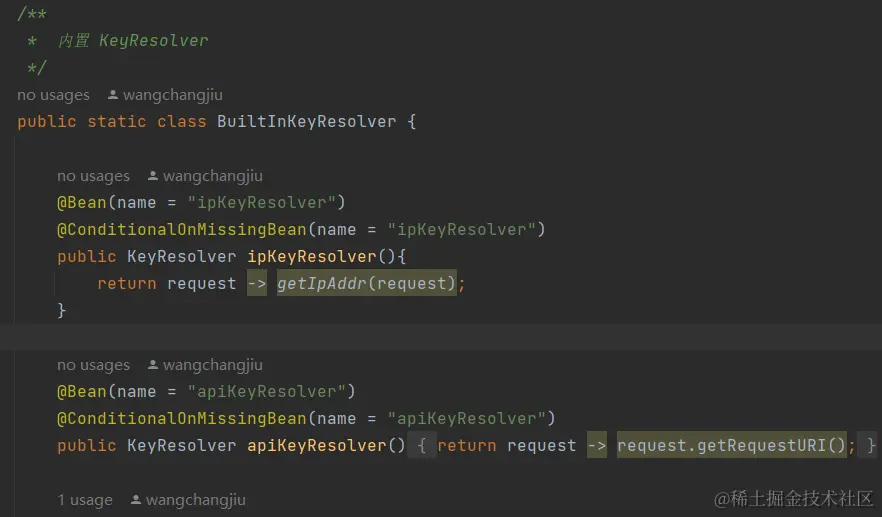
Task: Open 'no usages' hint above ipKeyResolver @Bean
Action: [x=93, y=176]
